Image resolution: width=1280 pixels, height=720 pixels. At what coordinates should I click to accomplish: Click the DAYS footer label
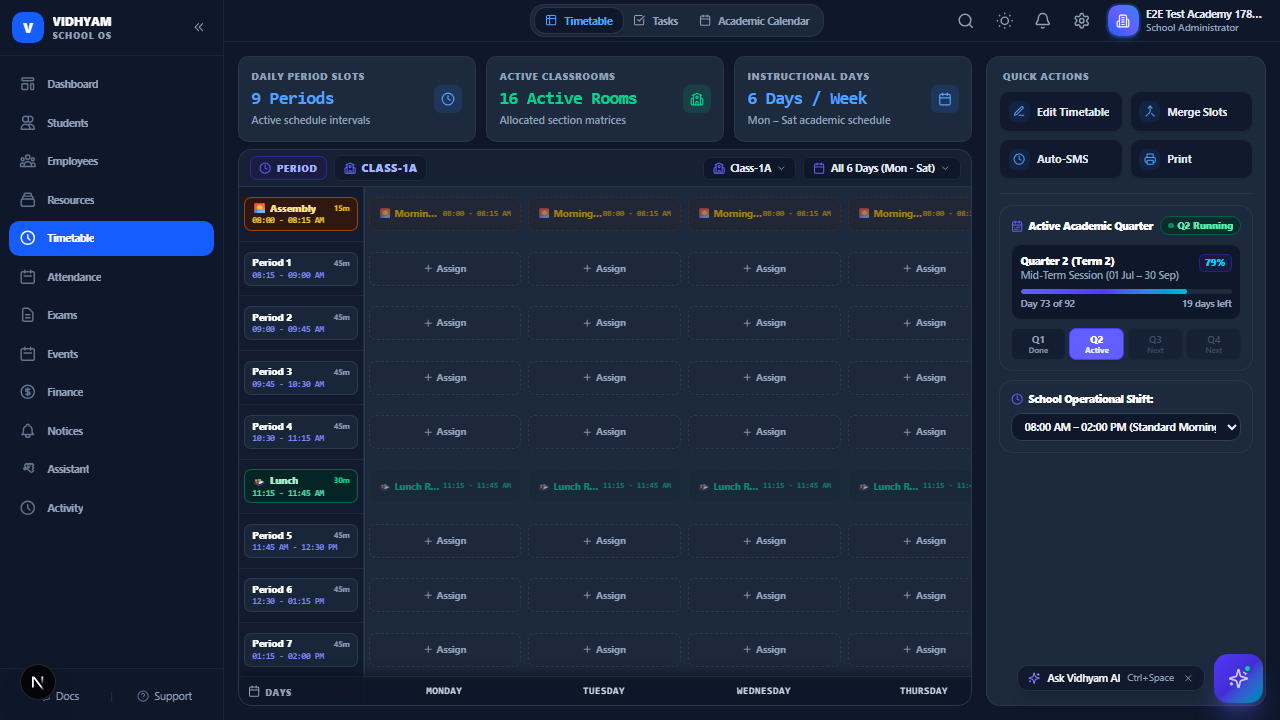(270, 691)
